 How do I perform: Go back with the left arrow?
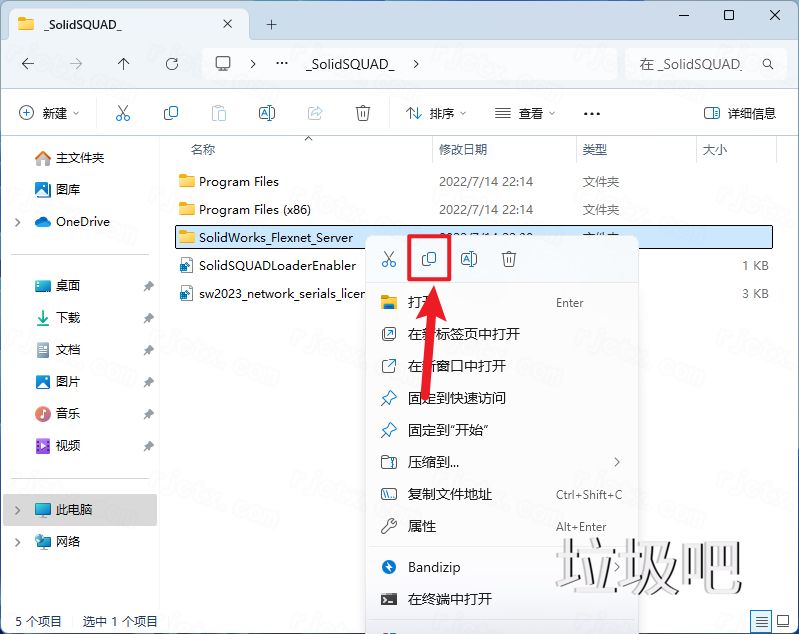(x=28, y=64)
